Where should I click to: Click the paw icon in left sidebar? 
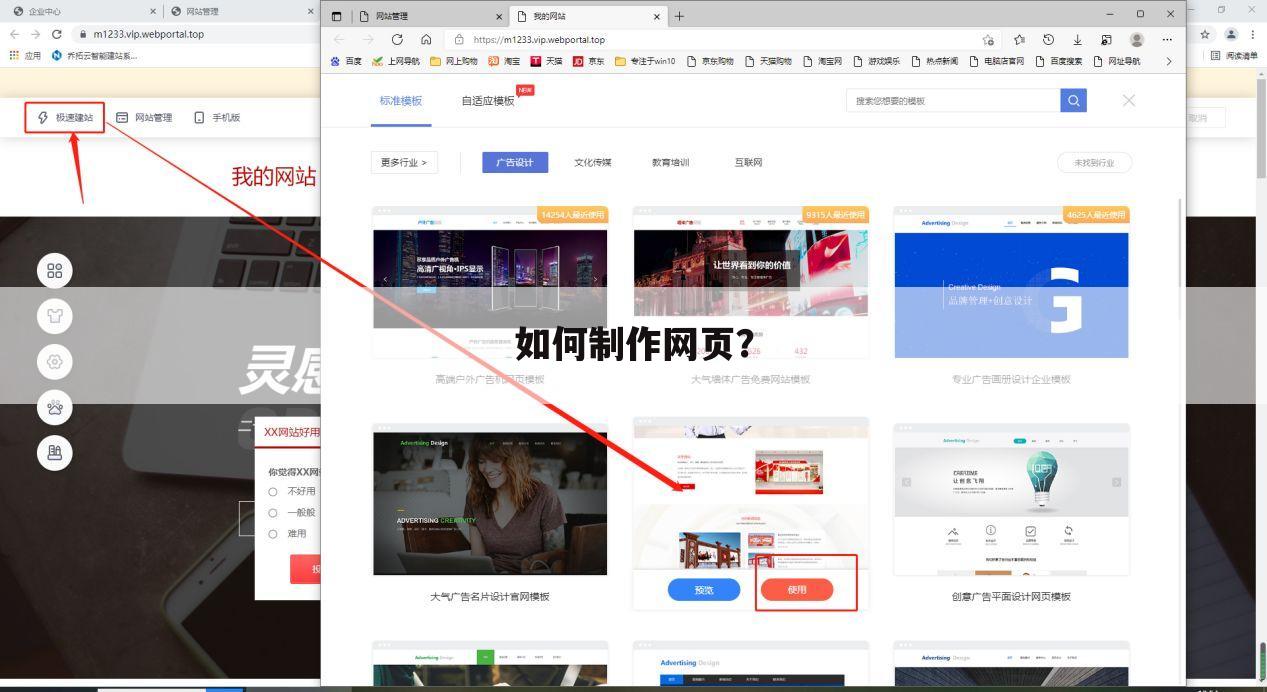click(x=55, y=407)
